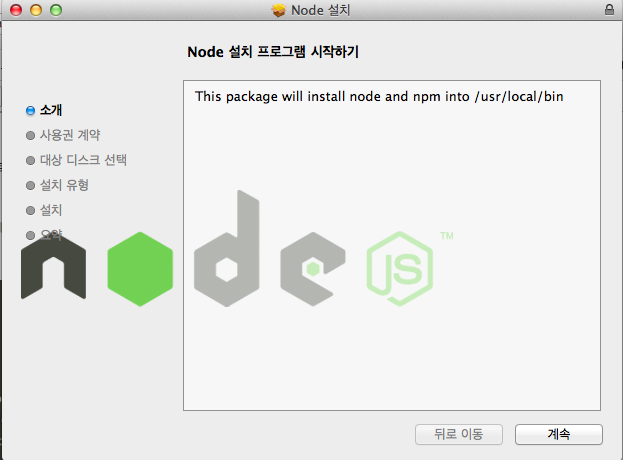Select the 설치 유형 step
The width and height of the screenshot is (623, 460).
click(x=64, y=185)
